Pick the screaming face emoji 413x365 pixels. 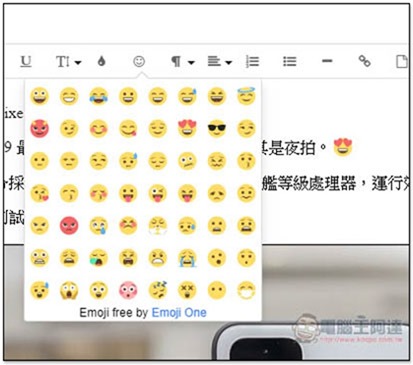point(69,290)
